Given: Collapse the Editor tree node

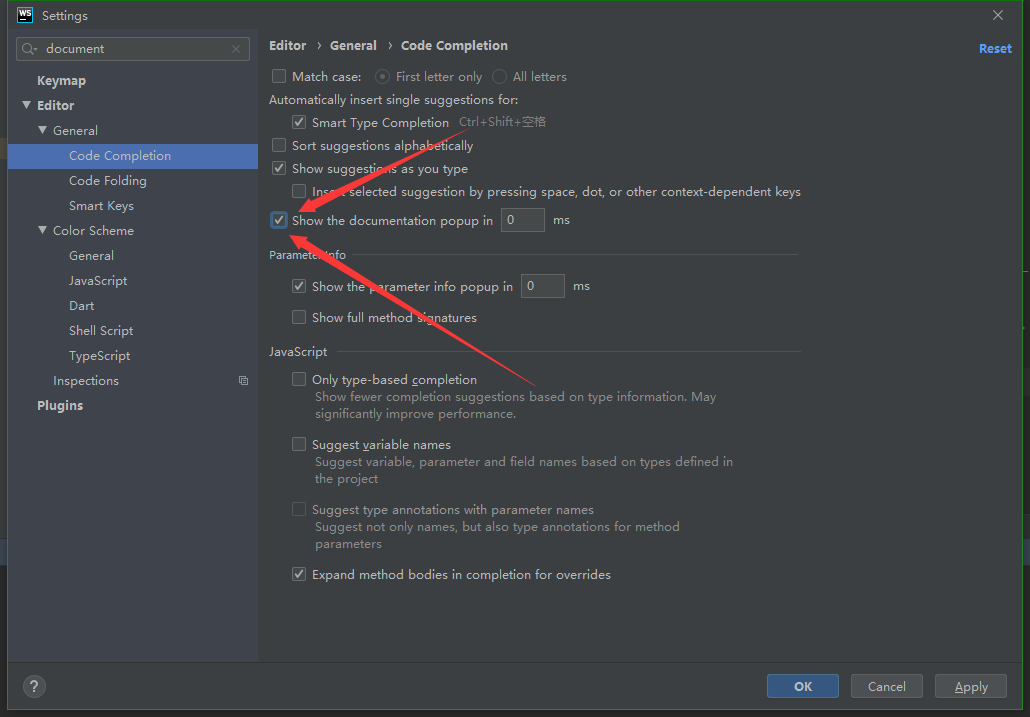Looking at the screenshot, I should (25, 105).
